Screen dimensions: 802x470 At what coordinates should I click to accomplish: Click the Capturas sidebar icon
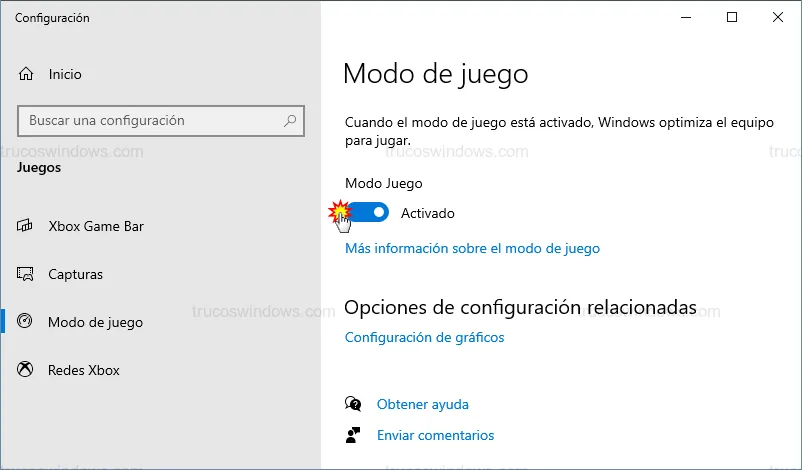coord(25,274)
